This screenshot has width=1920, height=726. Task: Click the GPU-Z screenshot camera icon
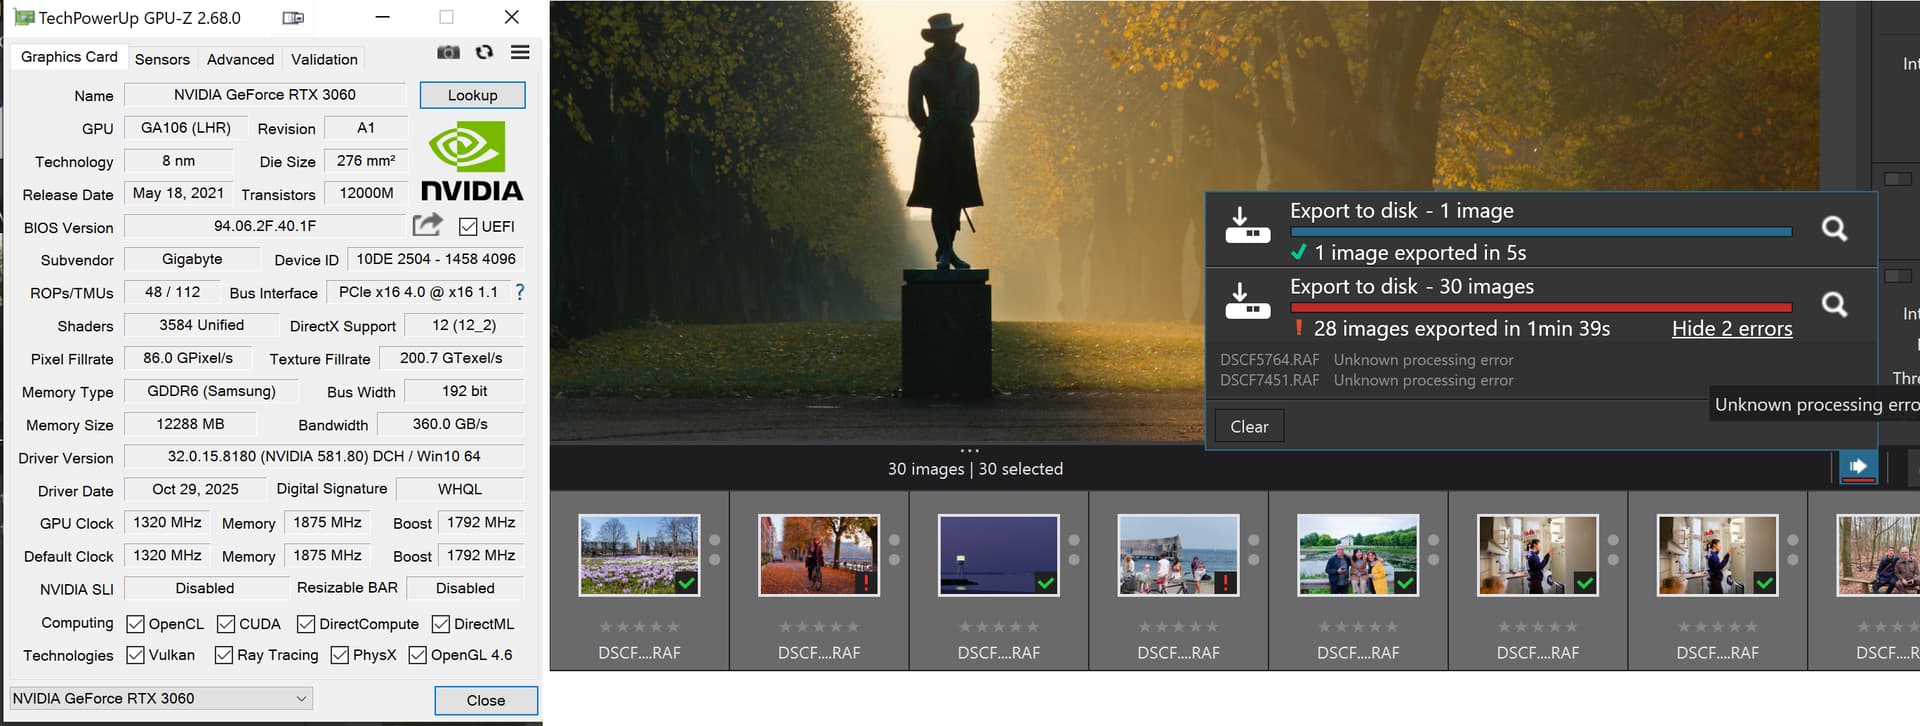[448, 53]
